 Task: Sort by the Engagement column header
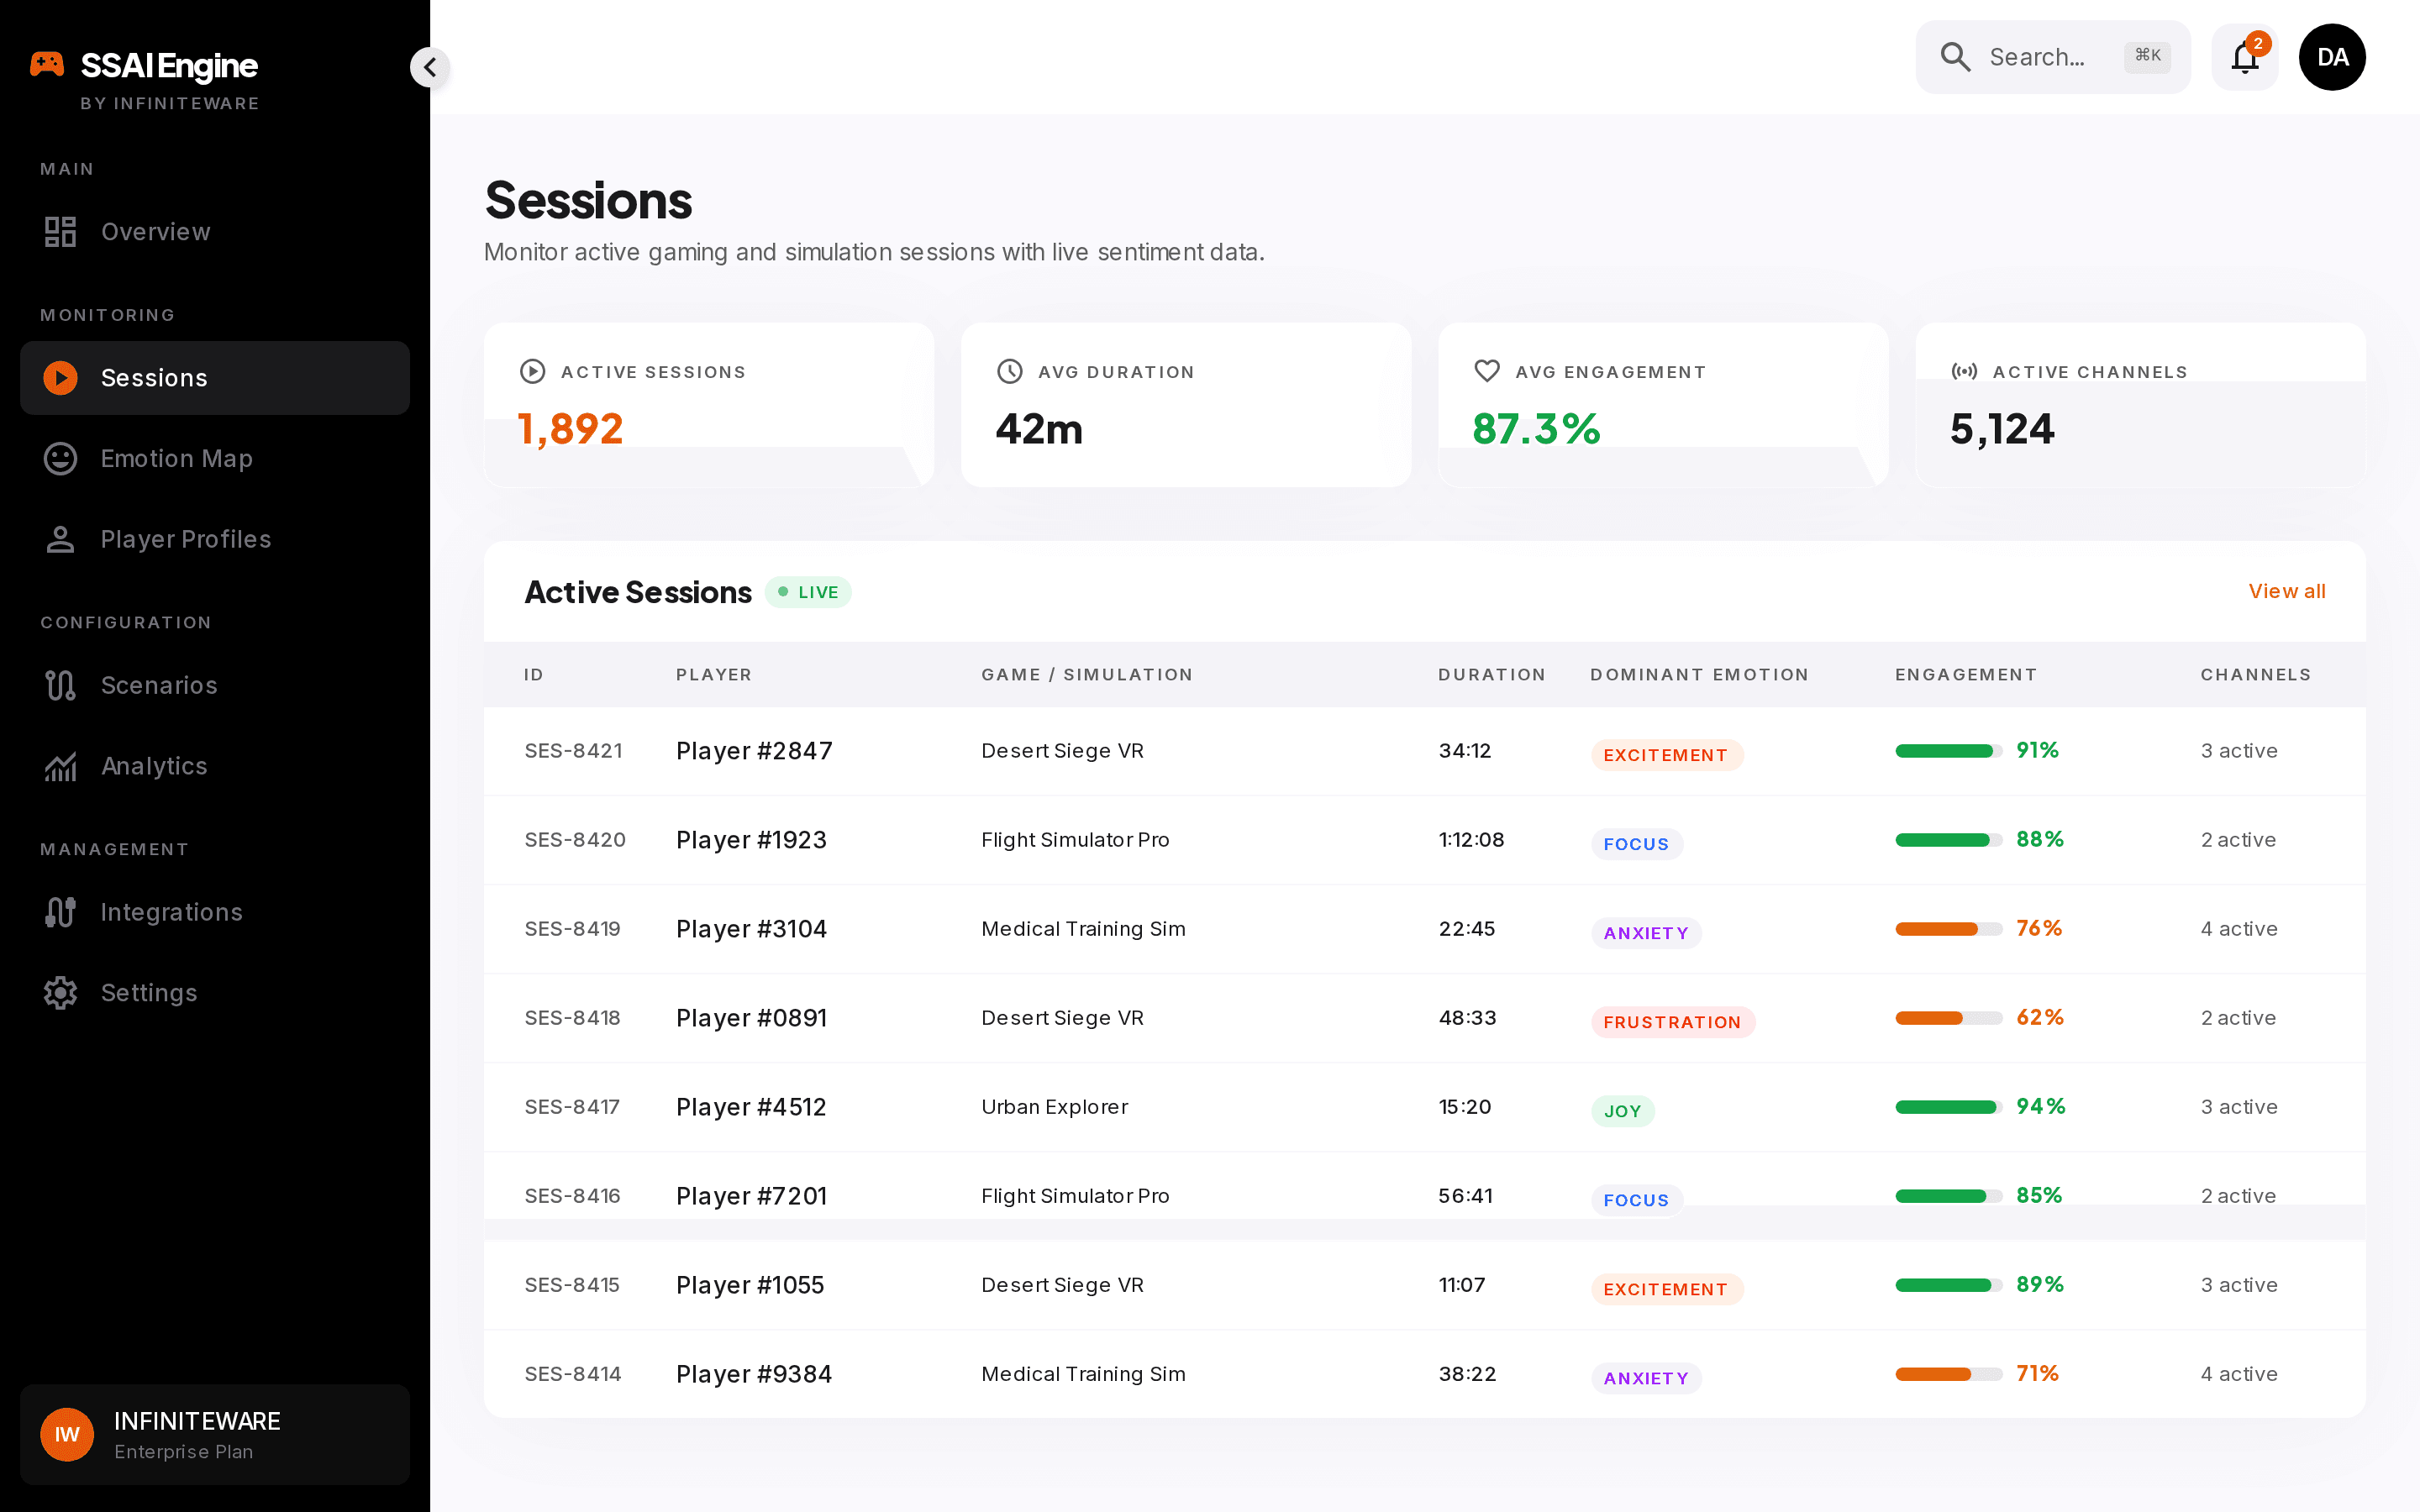(1965, 675)
